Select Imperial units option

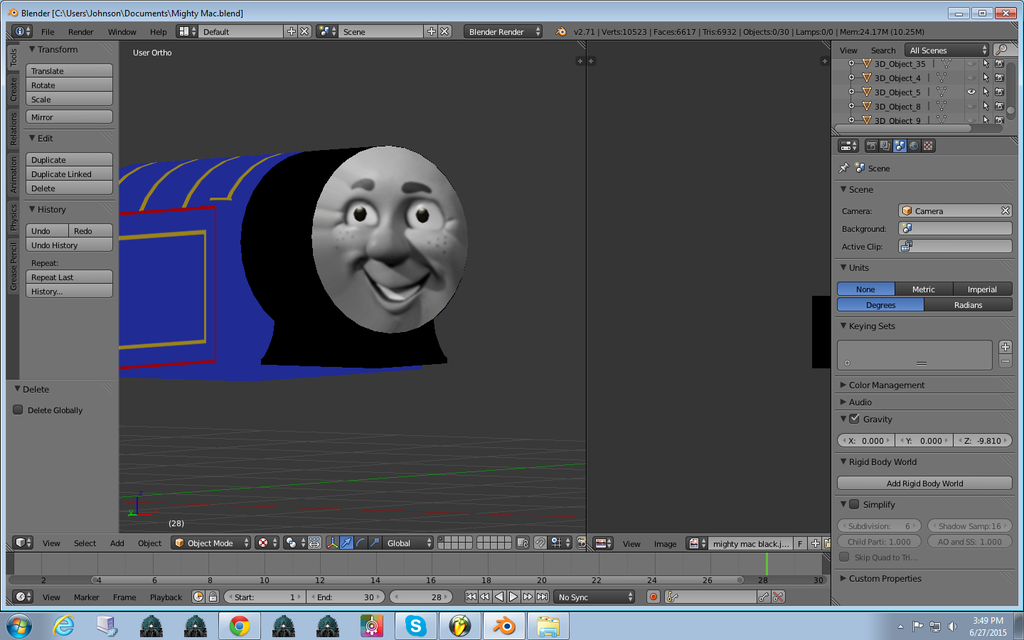click(982, 289)
